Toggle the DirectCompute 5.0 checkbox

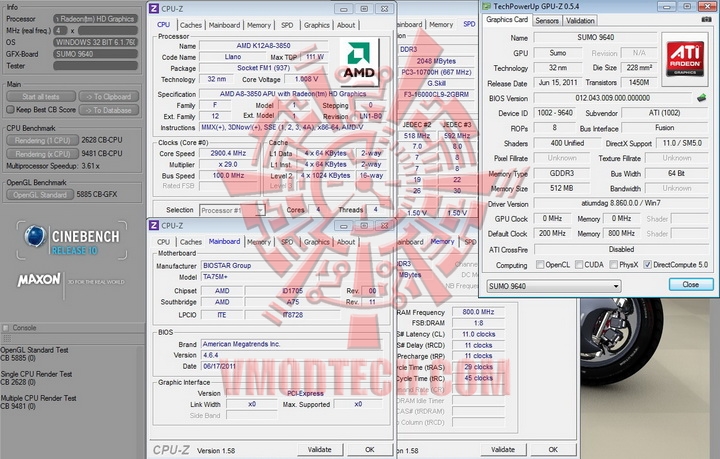point(647,265)
